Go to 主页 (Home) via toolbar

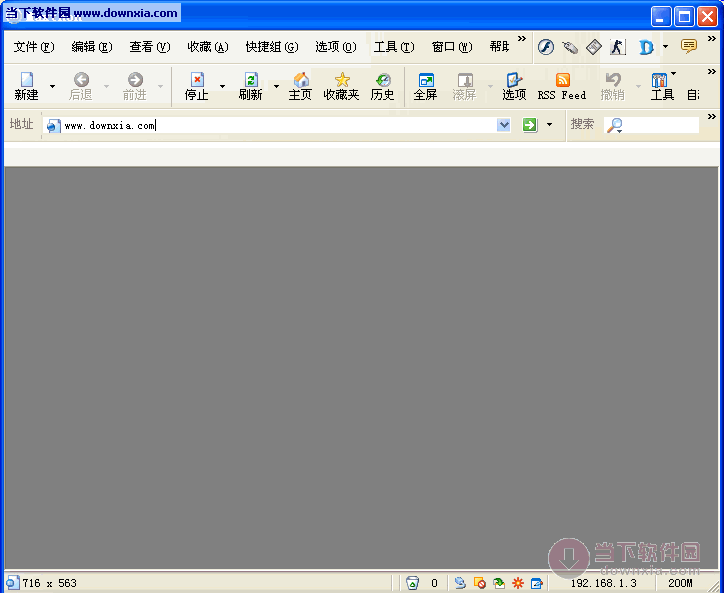click(x=300, y=86)
